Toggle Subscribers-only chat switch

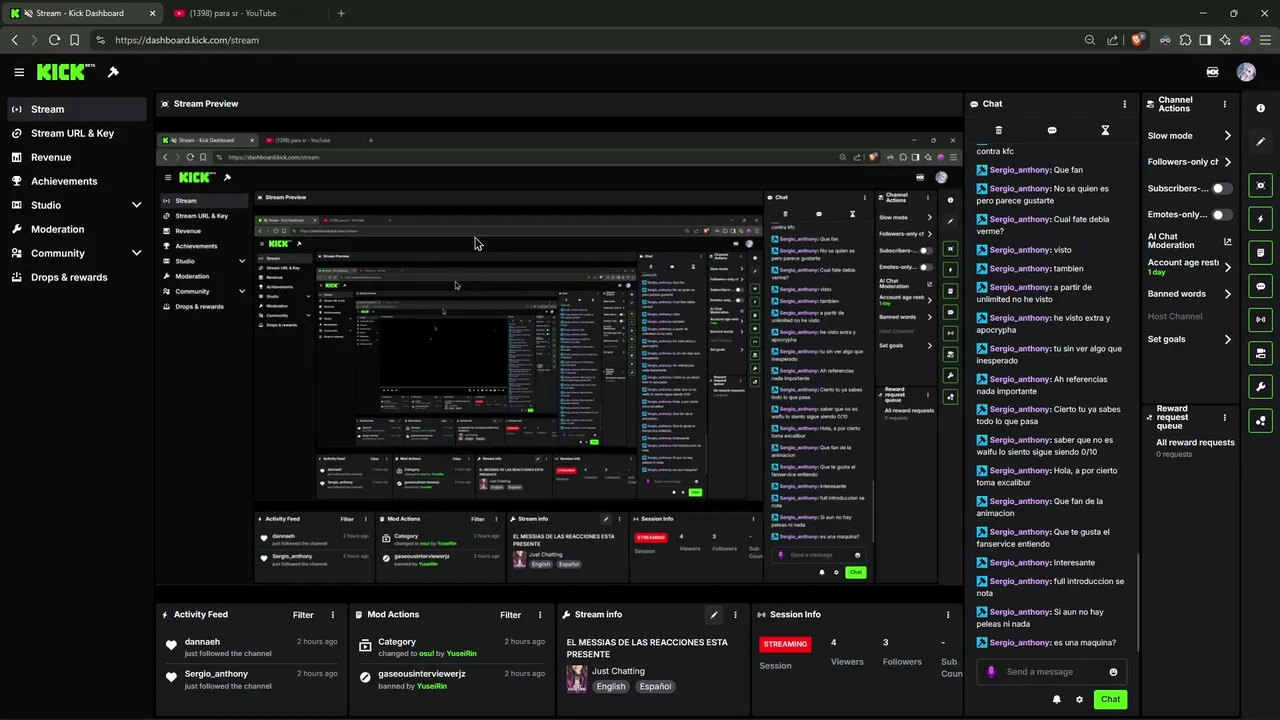point(1222,188)
